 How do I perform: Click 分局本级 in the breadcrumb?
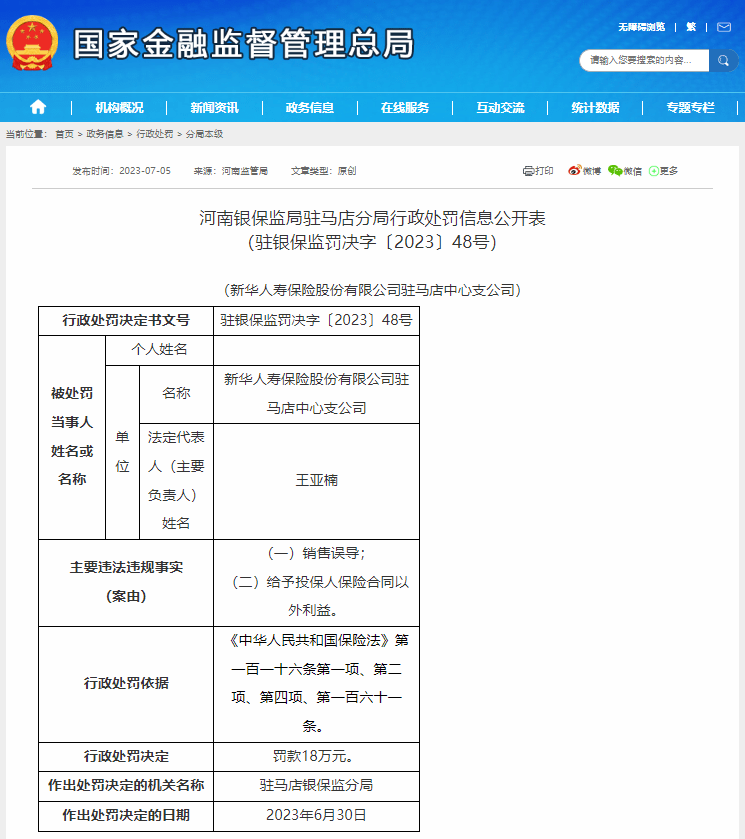[204, 134]
